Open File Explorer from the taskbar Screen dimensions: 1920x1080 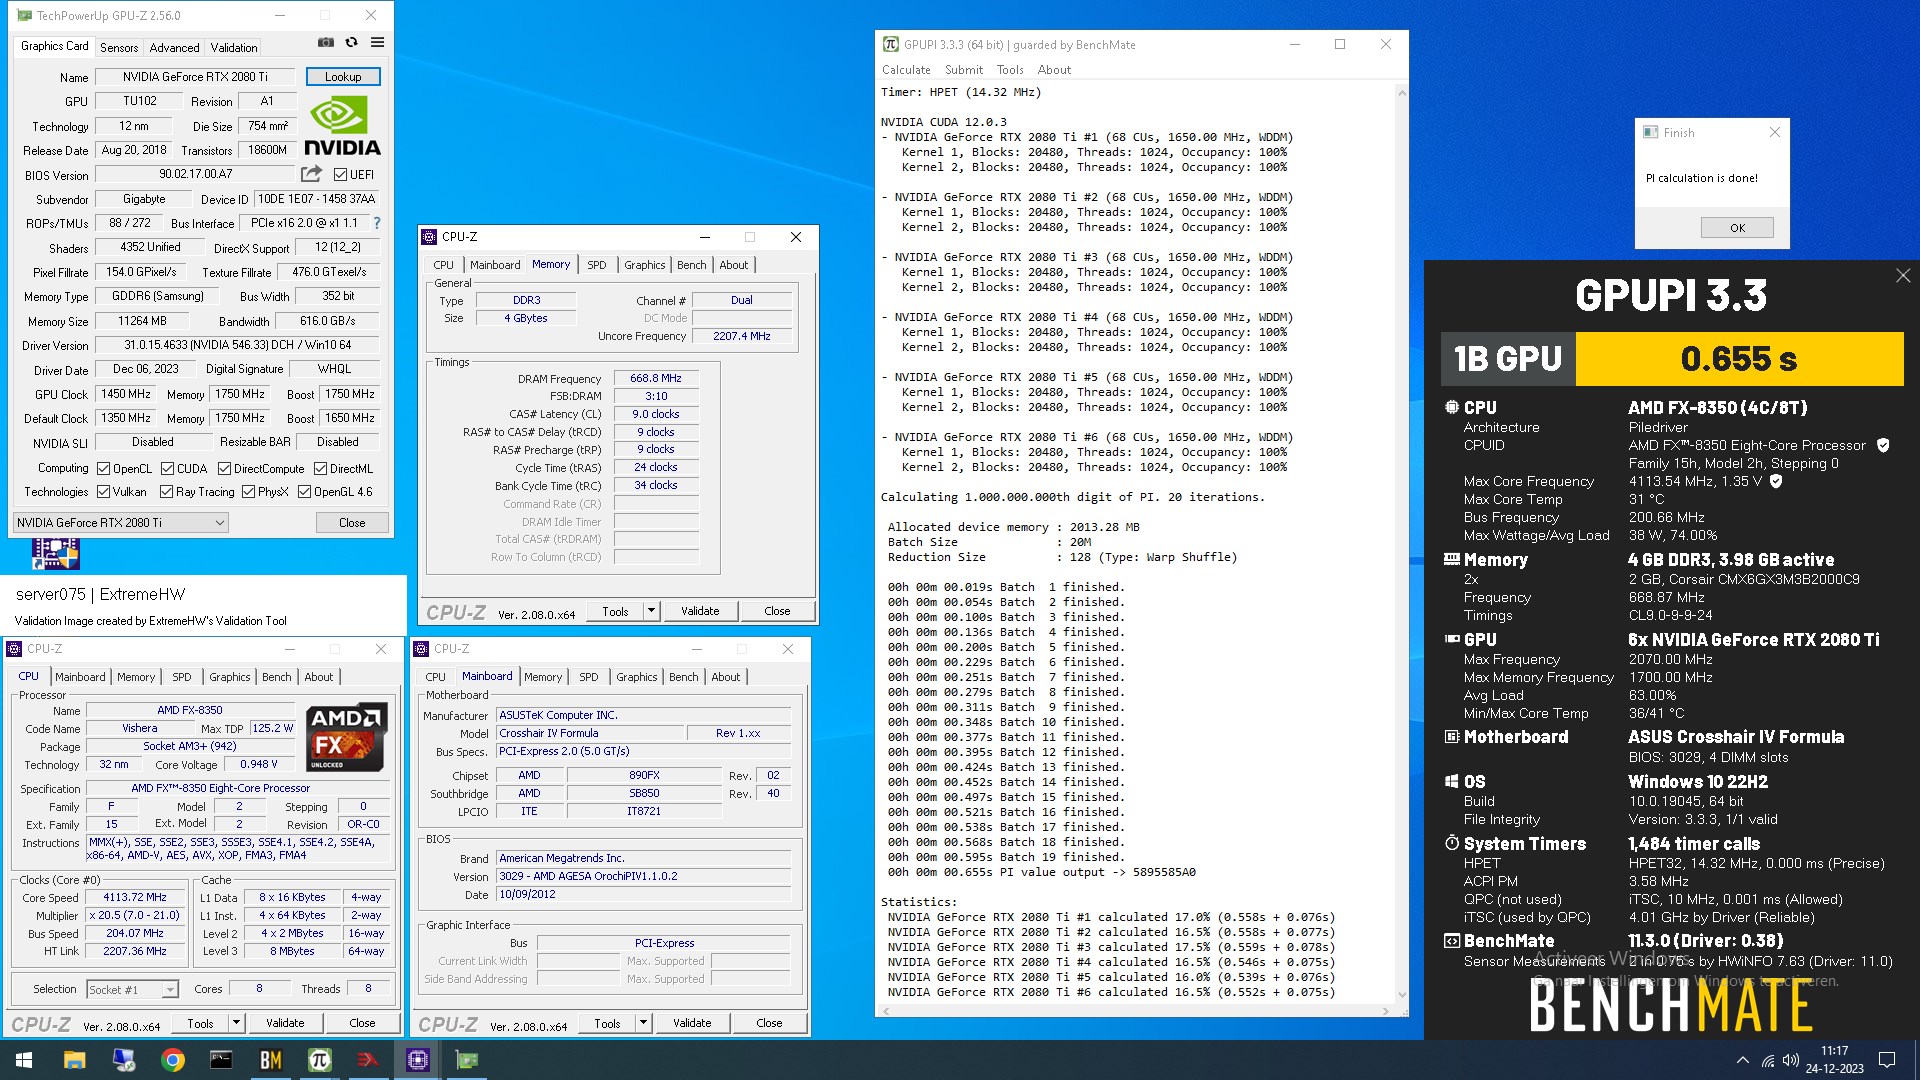(74, 1060)
